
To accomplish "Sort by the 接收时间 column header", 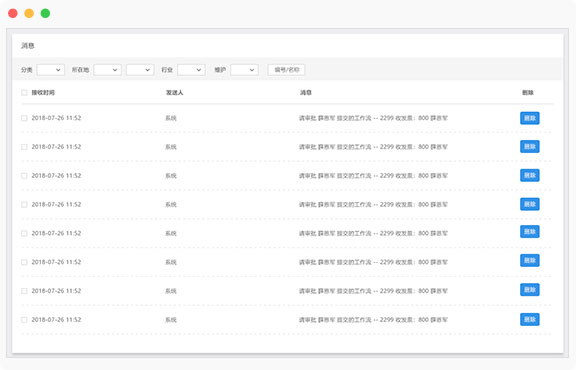I will pos(43,93).
